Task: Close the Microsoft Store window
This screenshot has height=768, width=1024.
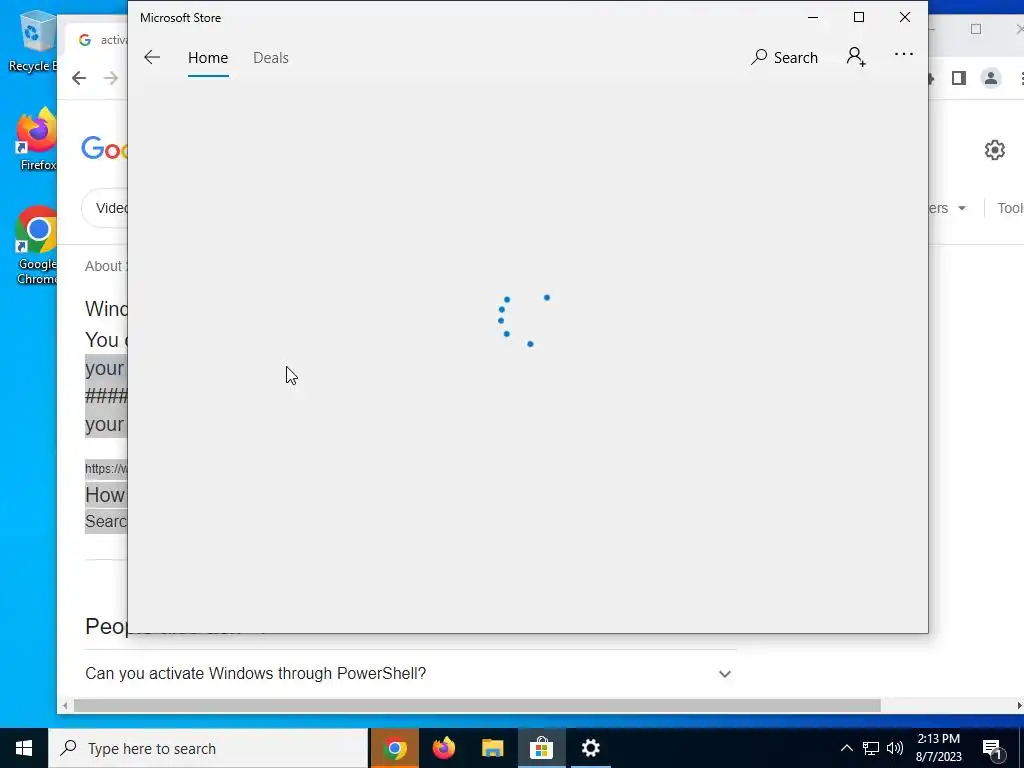Action: tap(904, 18)
